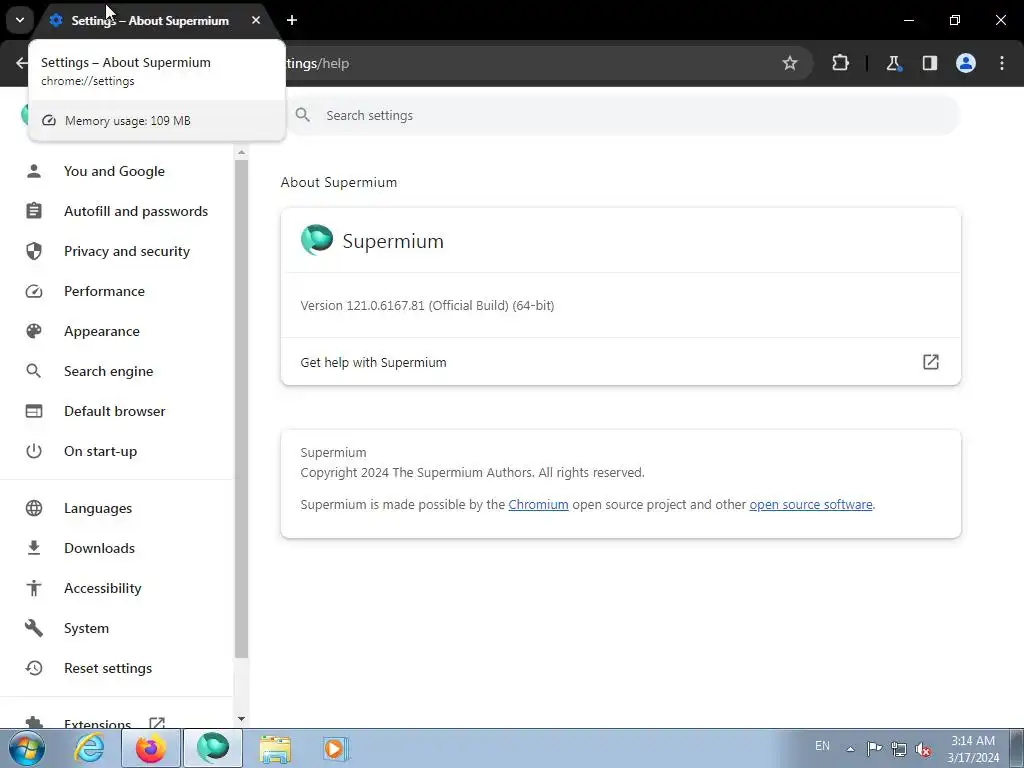The width and height of the screenshot is (1024, 768).
Task: Open the profile avatar menu
Action: (966, 63)
